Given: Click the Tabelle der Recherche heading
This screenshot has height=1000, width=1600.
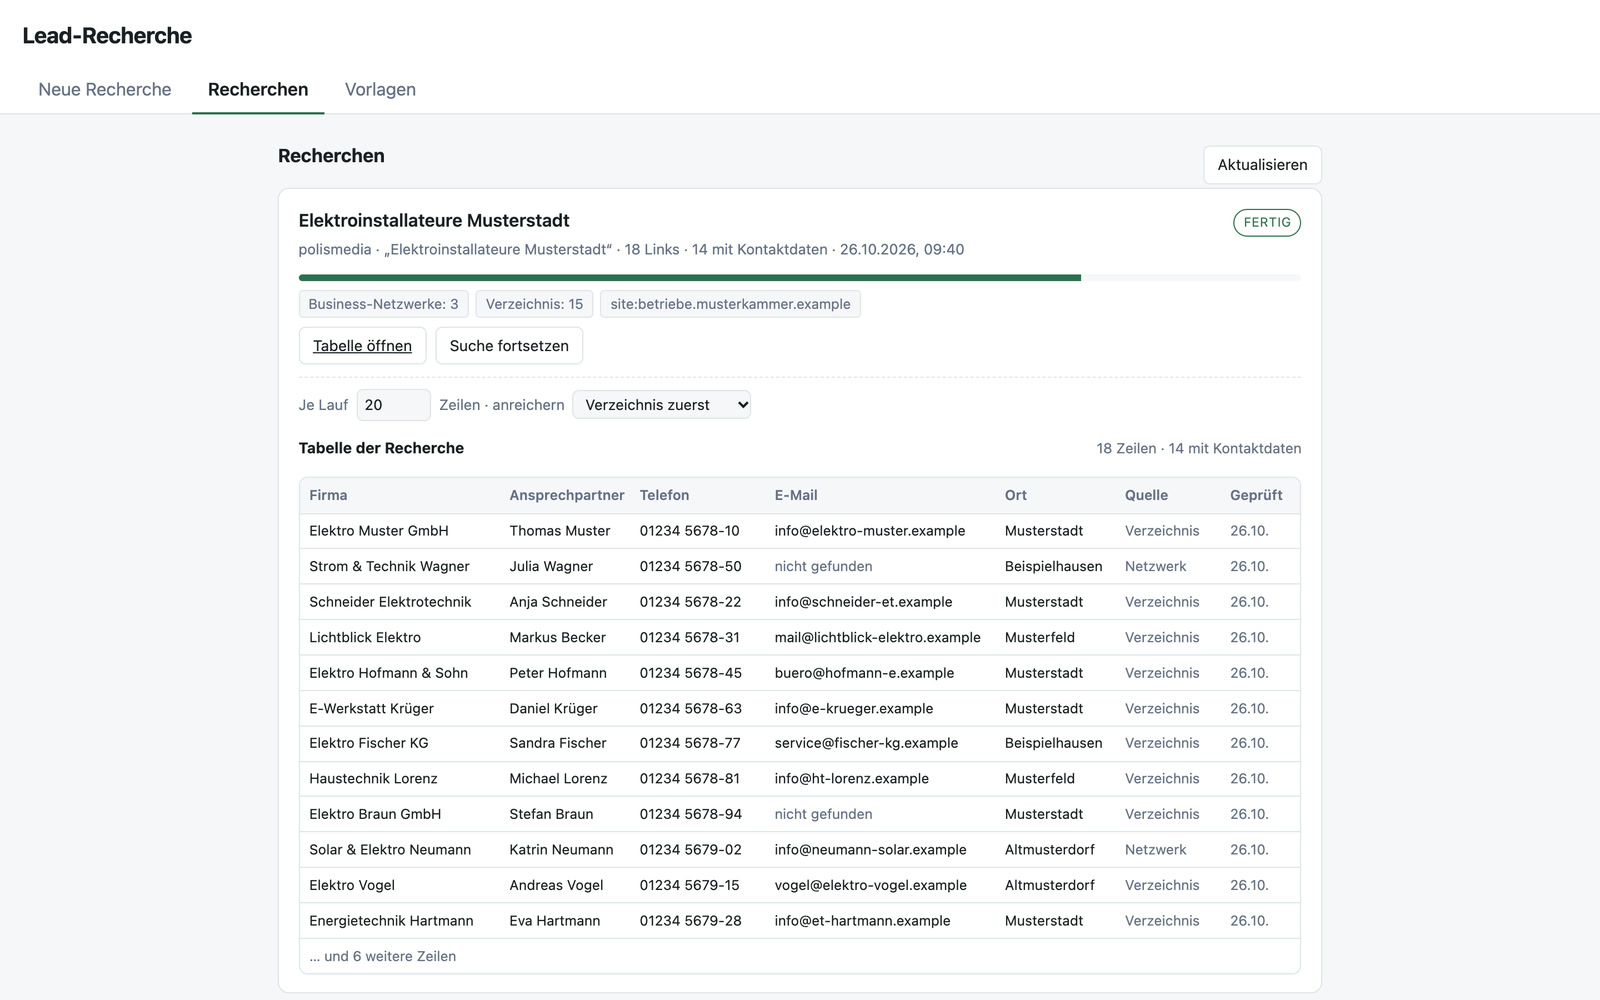Looking at the screenshot, I should (x=381, y=448).
